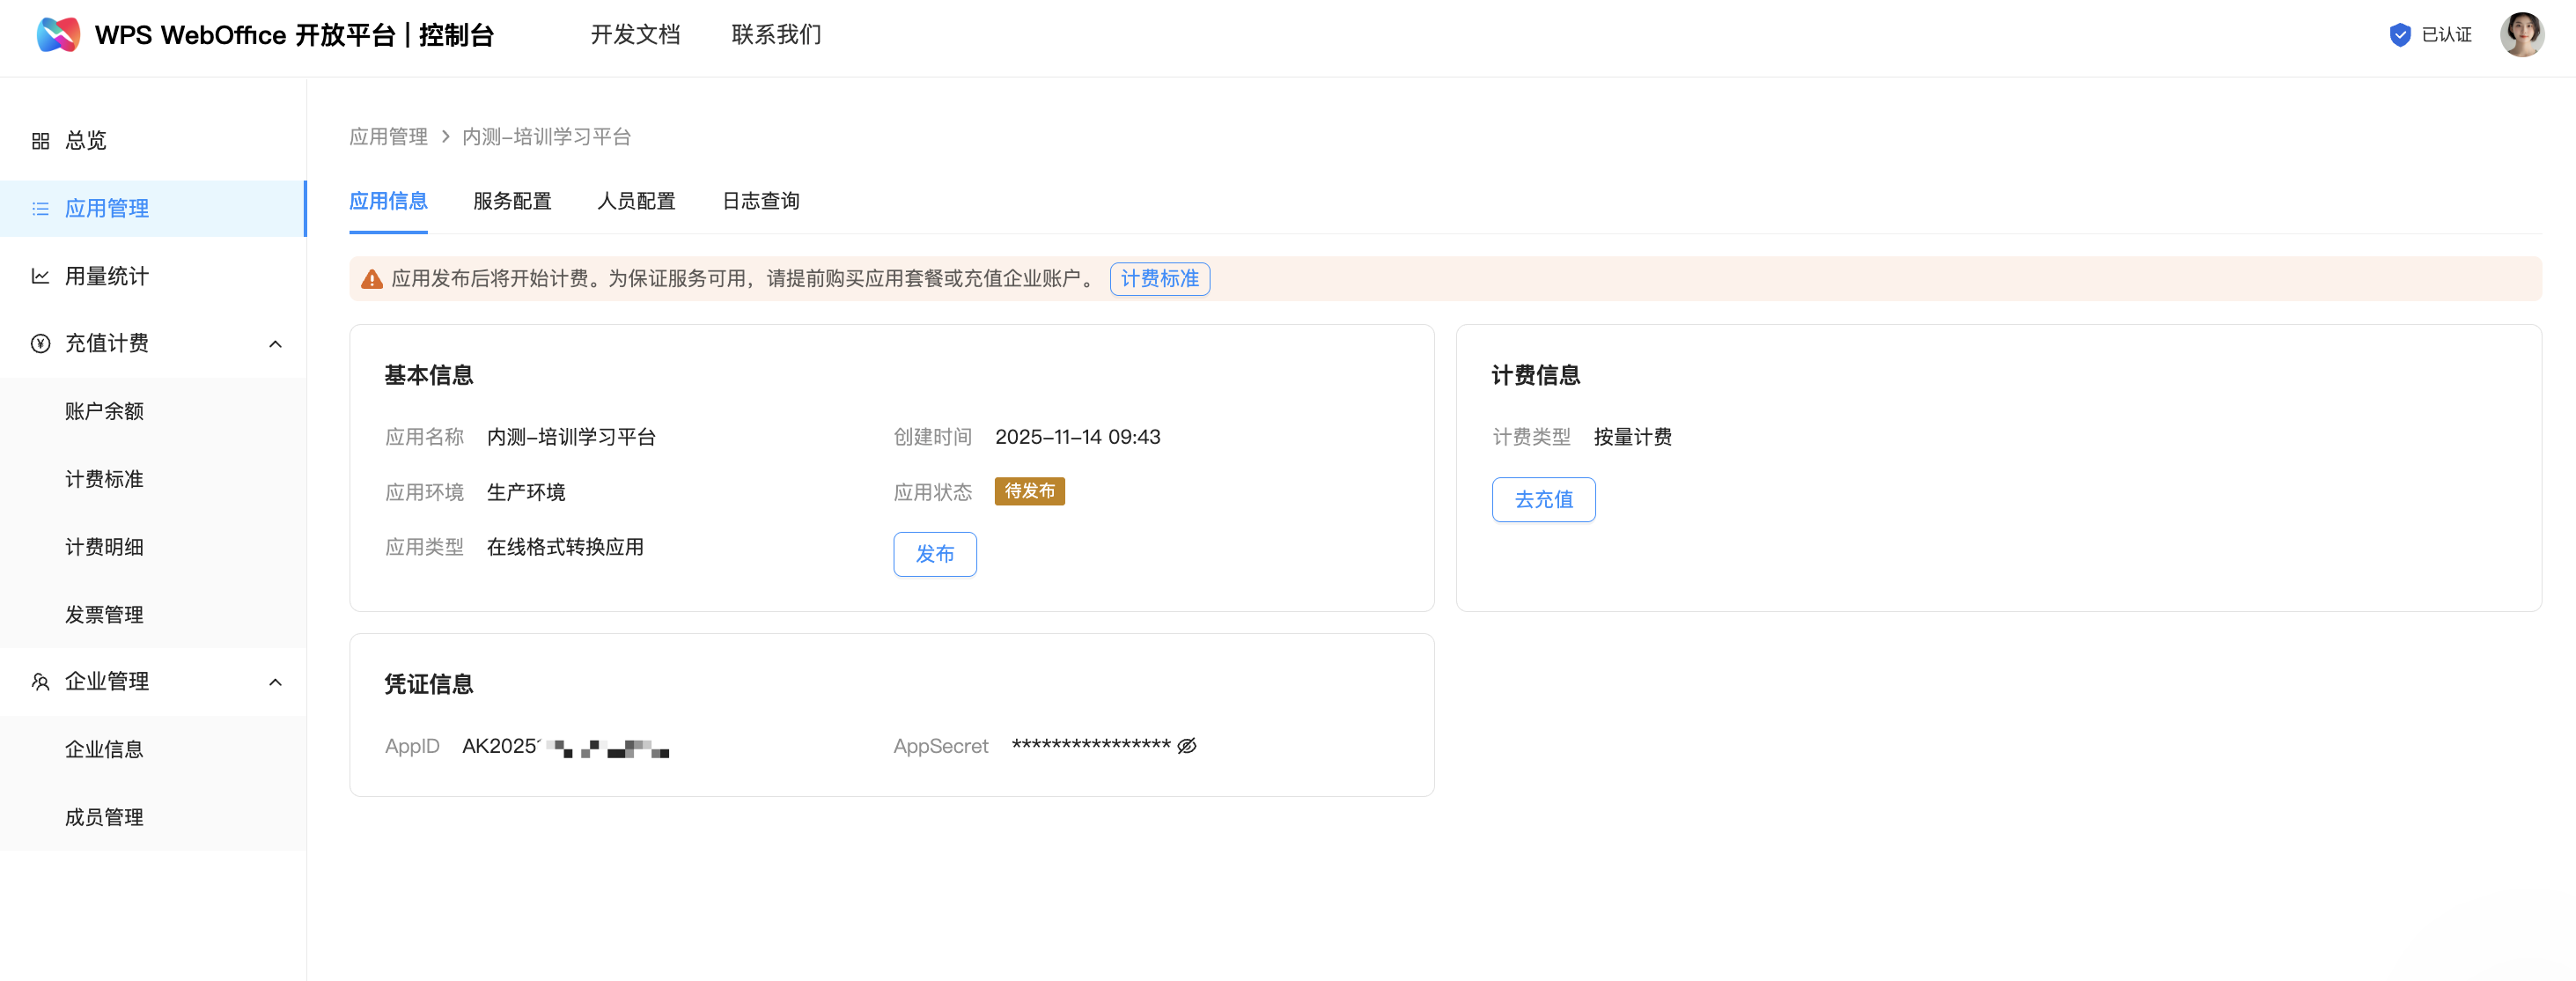Select the 总览 grid icon in sidebar
This screenshot has height=981, width=2576.
[40, 140]
